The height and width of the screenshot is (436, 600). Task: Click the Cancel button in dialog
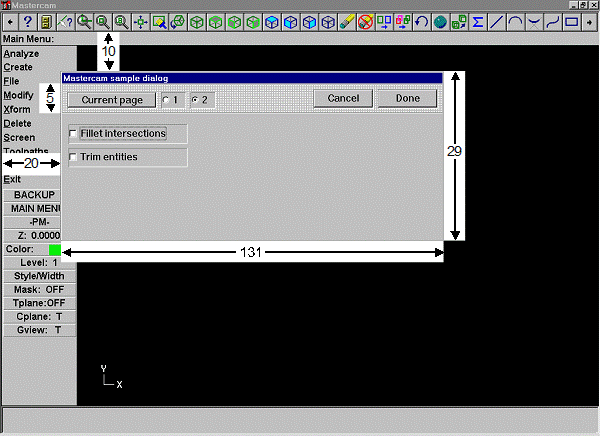pos(343,99)
